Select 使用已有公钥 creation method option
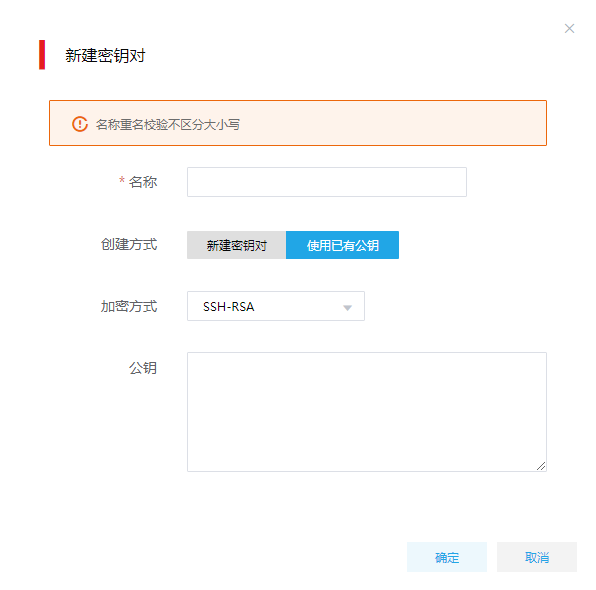Image resolution: width=596 pixels, height=590 pixels. (x=342, y=245)
